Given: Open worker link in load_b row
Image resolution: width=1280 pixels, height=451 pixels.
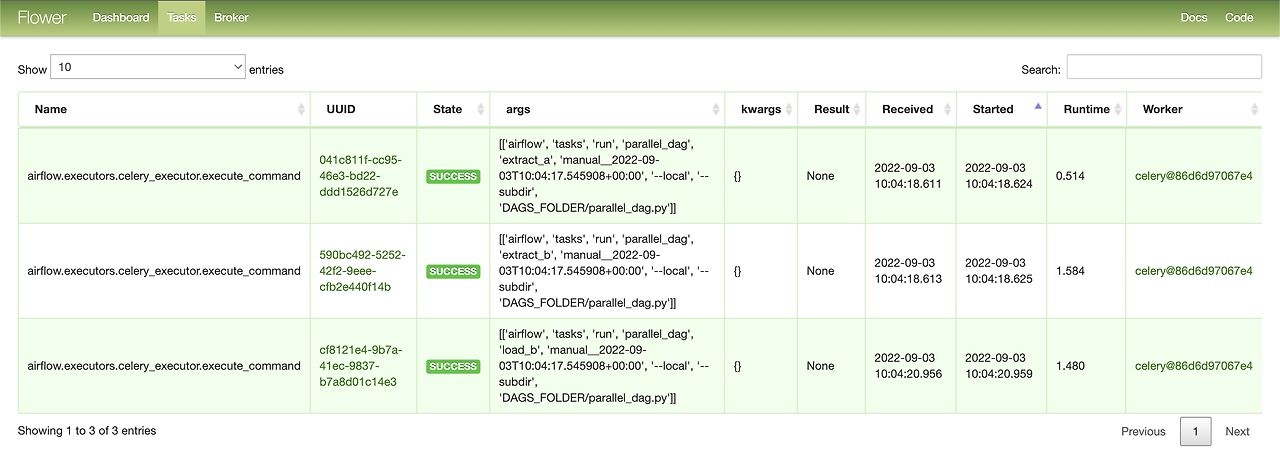Looking at the screenshot, I should (1193, 366).
